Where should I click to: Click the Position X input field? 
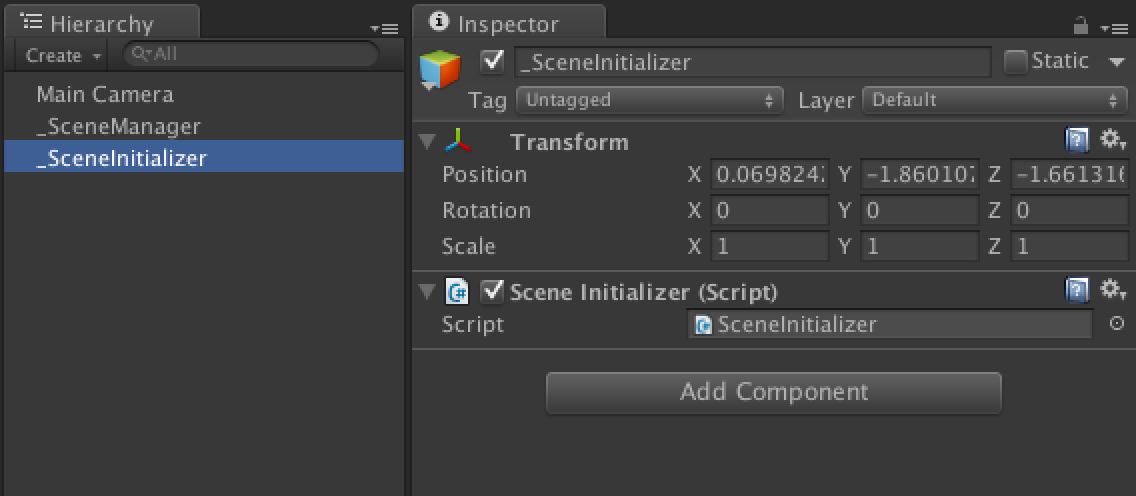(769, 175)
